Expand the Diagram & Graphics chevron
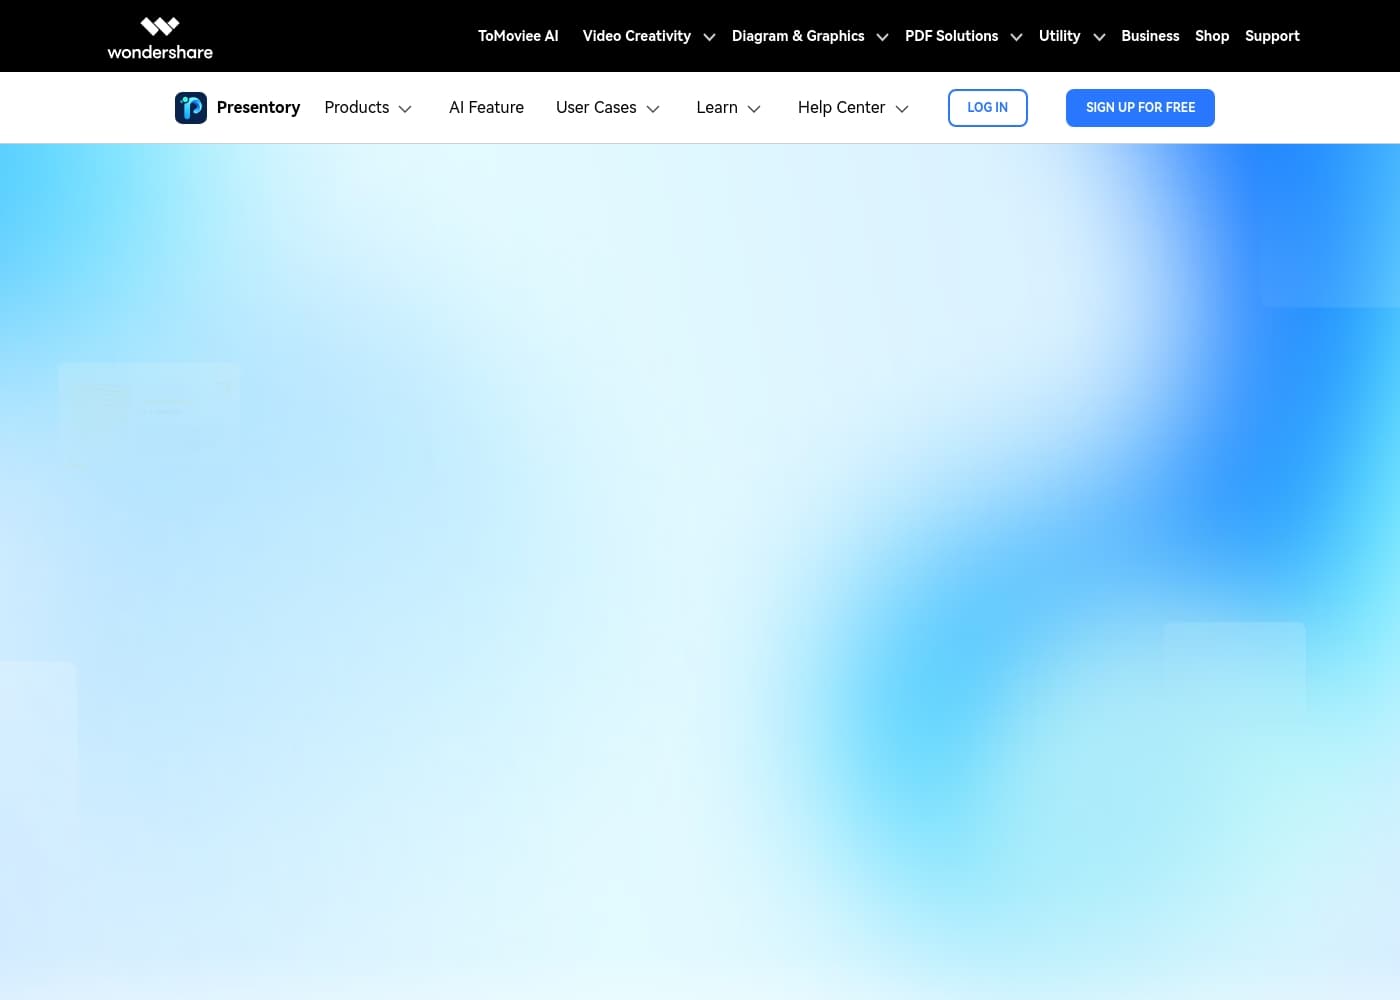1400x1000 pixels. tap(882, 37)
